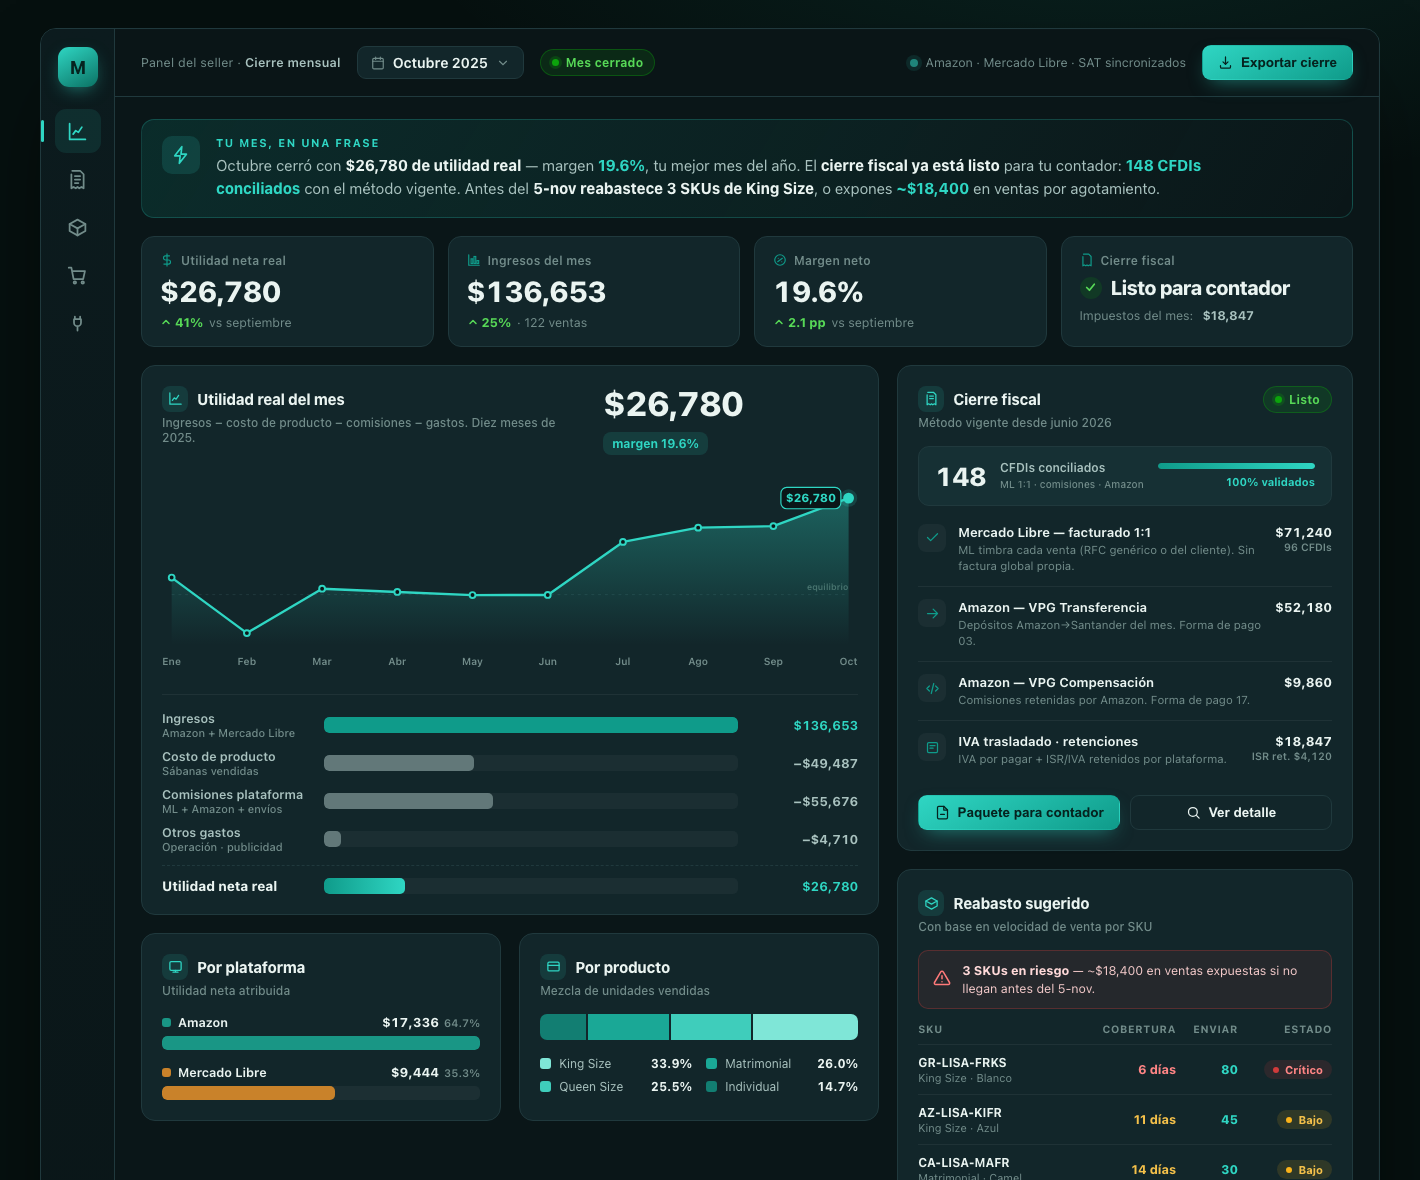1420x1180 pixels.
Task: Click the Paquete para contador button
Action: coord(1019,813)
